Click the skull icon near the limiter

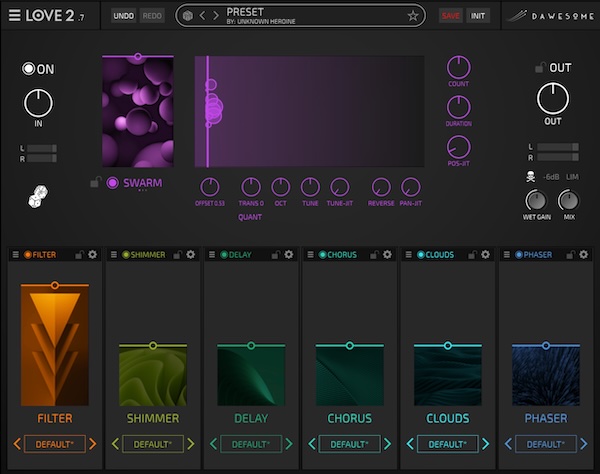(x=530, y=177)
